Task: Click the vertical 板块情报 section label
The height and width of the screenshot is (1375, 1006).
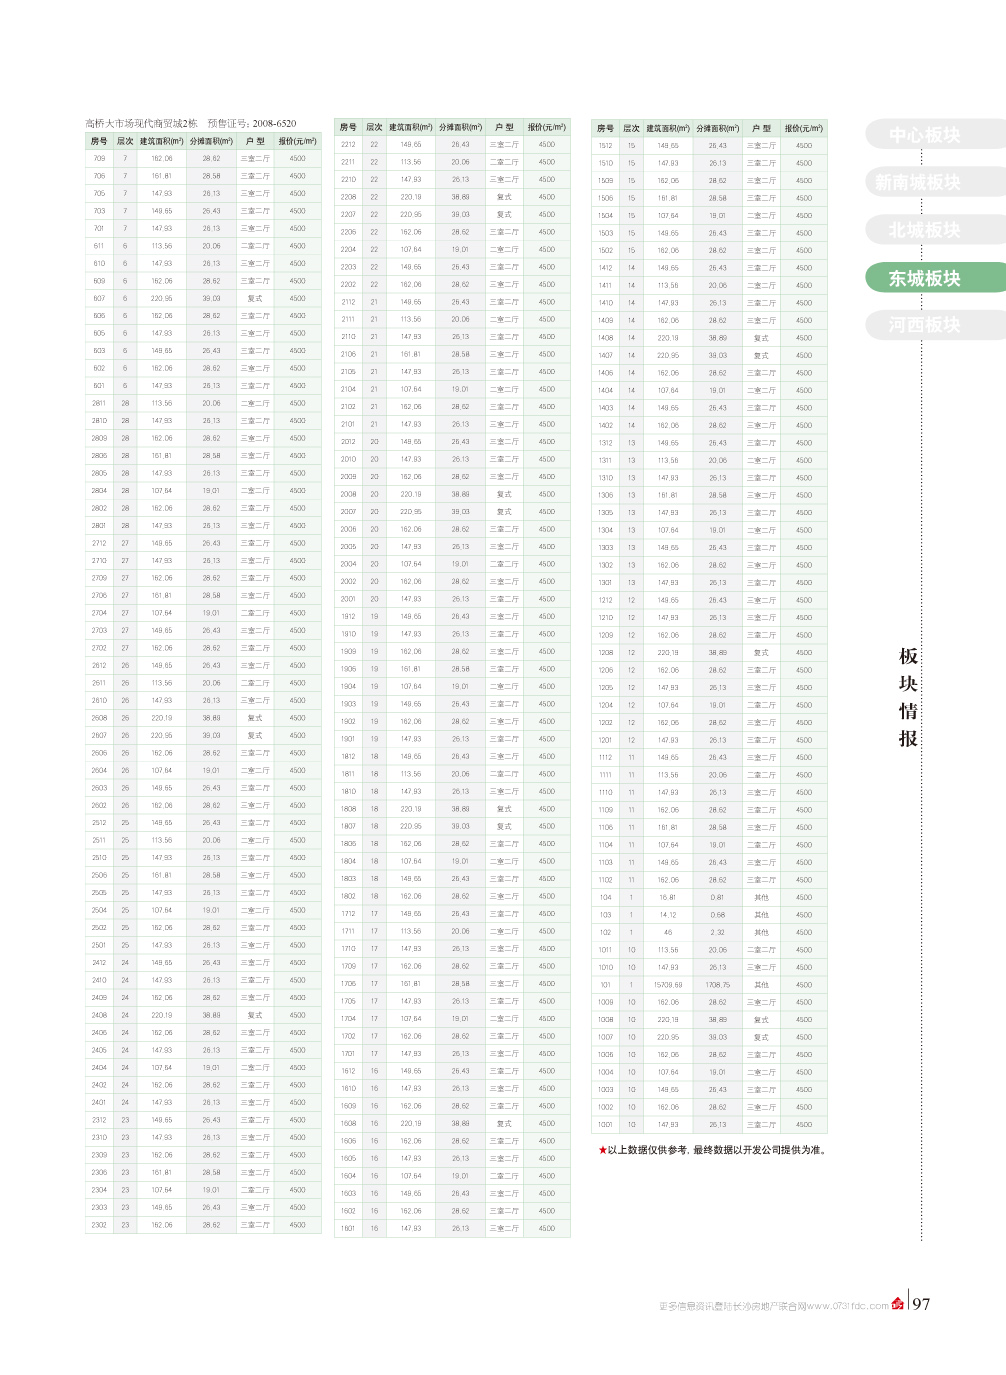Action: pos(908,697)
